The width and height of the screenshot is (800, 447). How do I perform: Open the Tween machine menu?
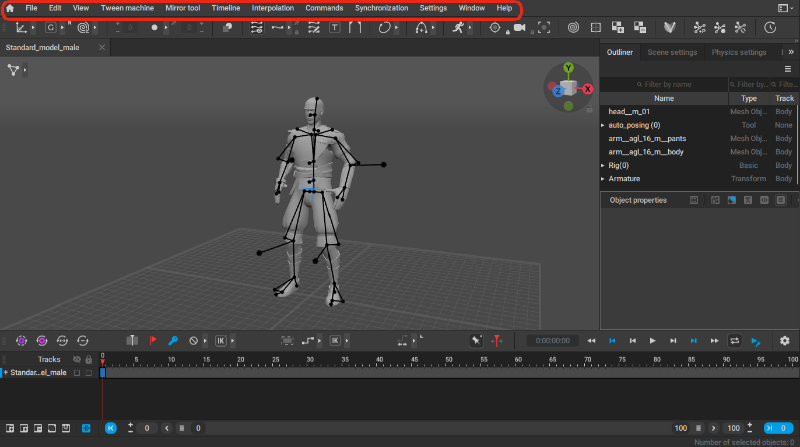tap(127, 8)
